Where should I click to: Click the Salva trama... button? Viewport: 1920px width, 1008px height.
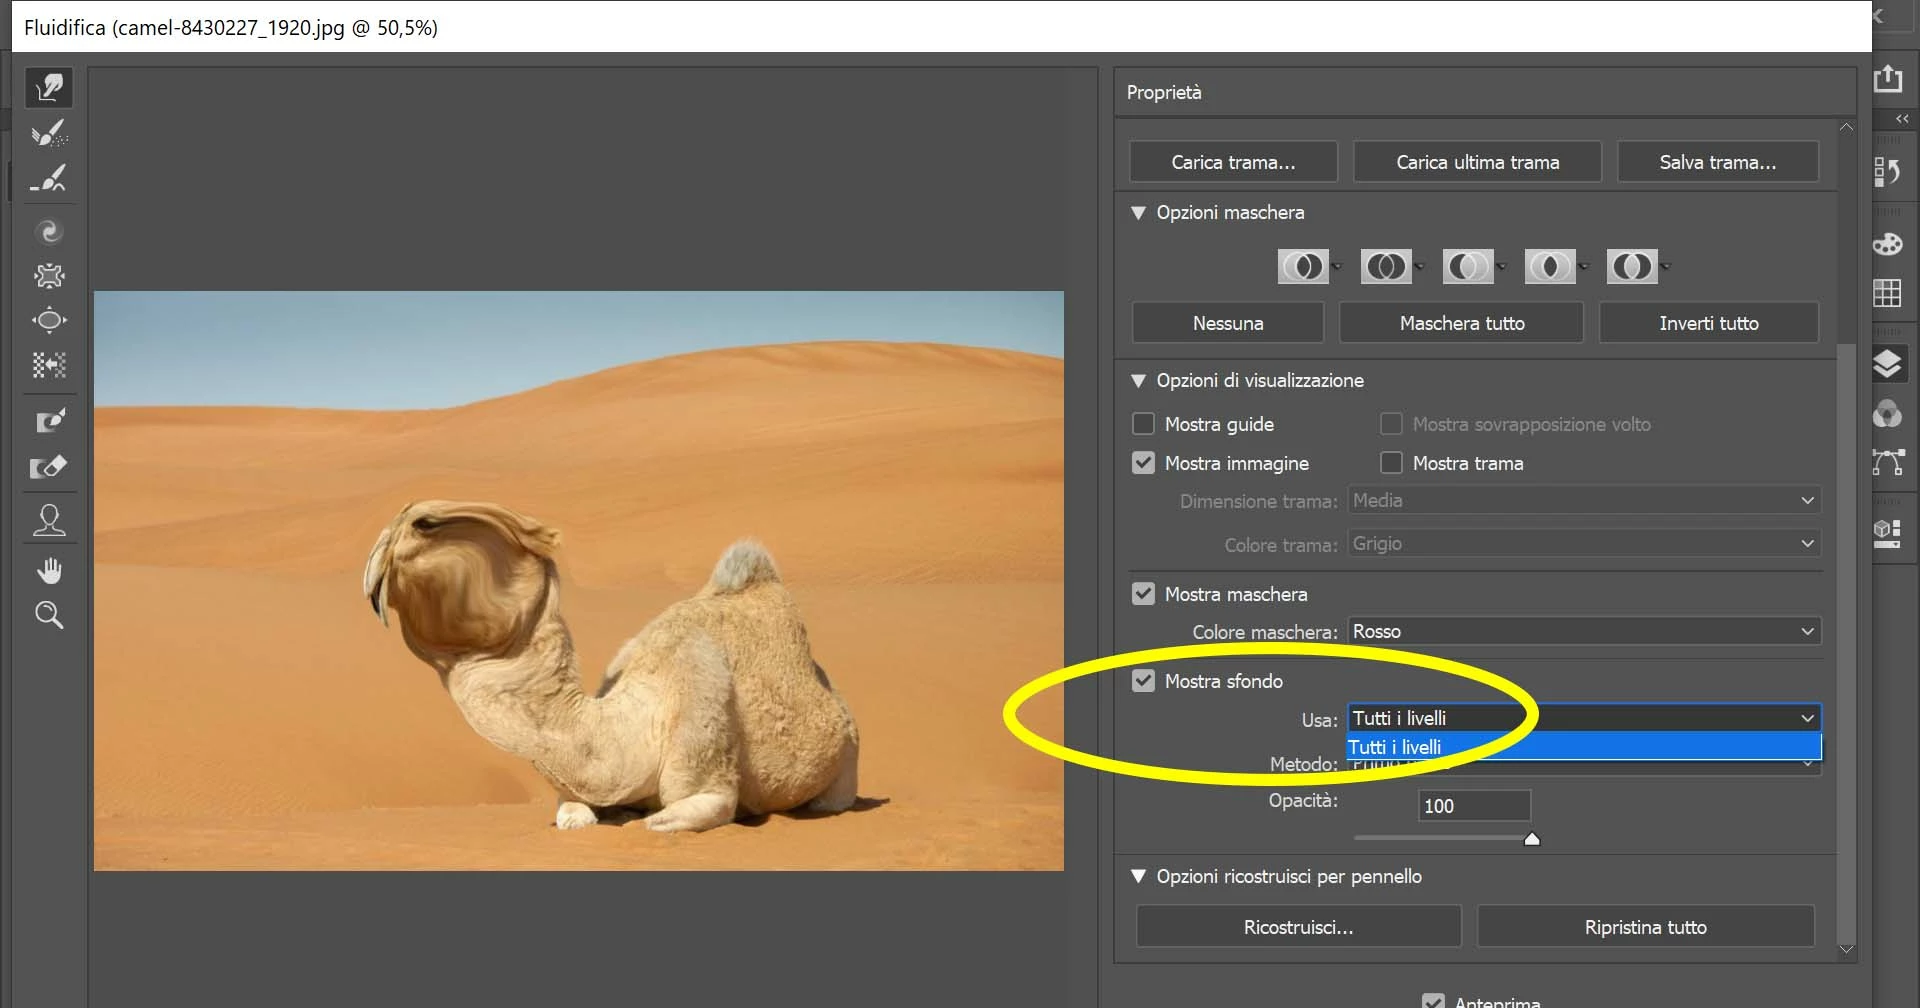pyautogui.click(x=1717, y=162)
